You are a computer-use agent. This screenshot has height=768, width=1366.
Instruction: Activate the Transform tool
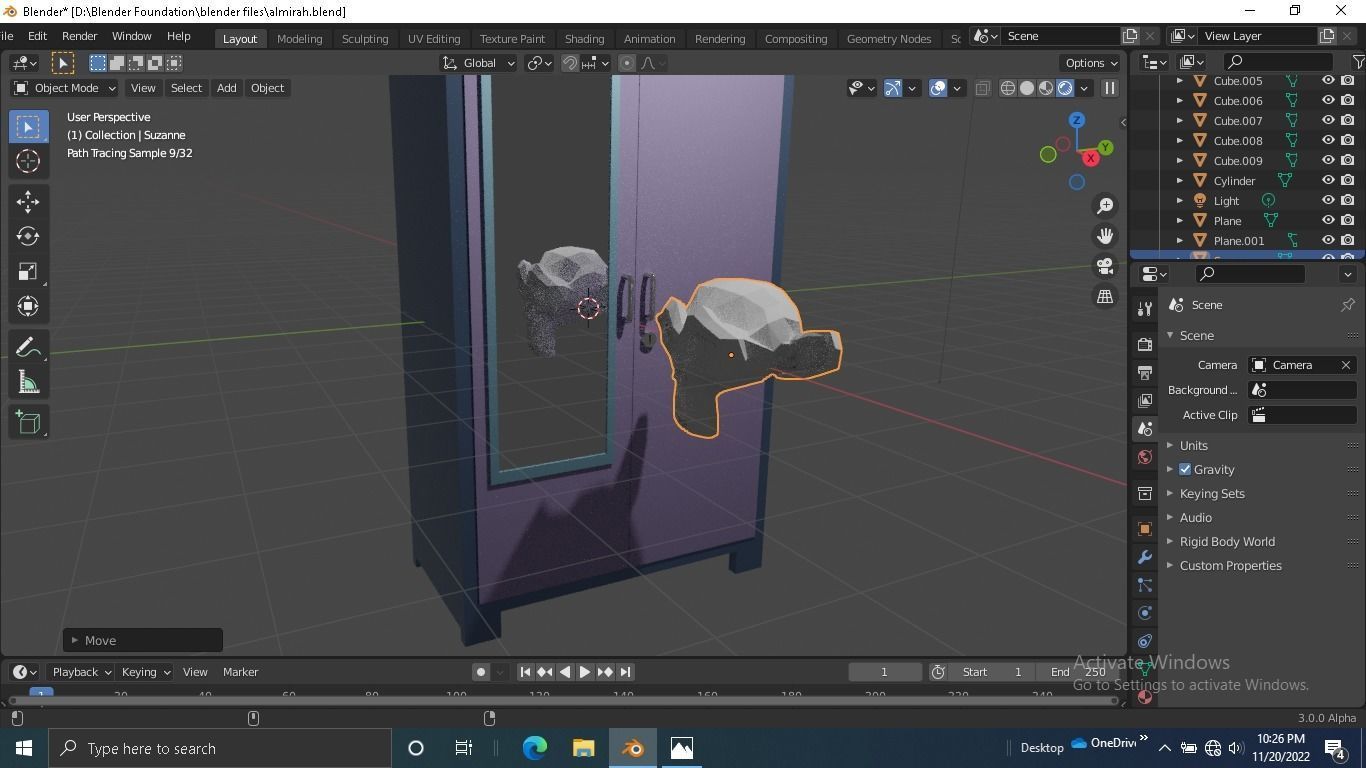pyautogui.click(x=28, y=306)
